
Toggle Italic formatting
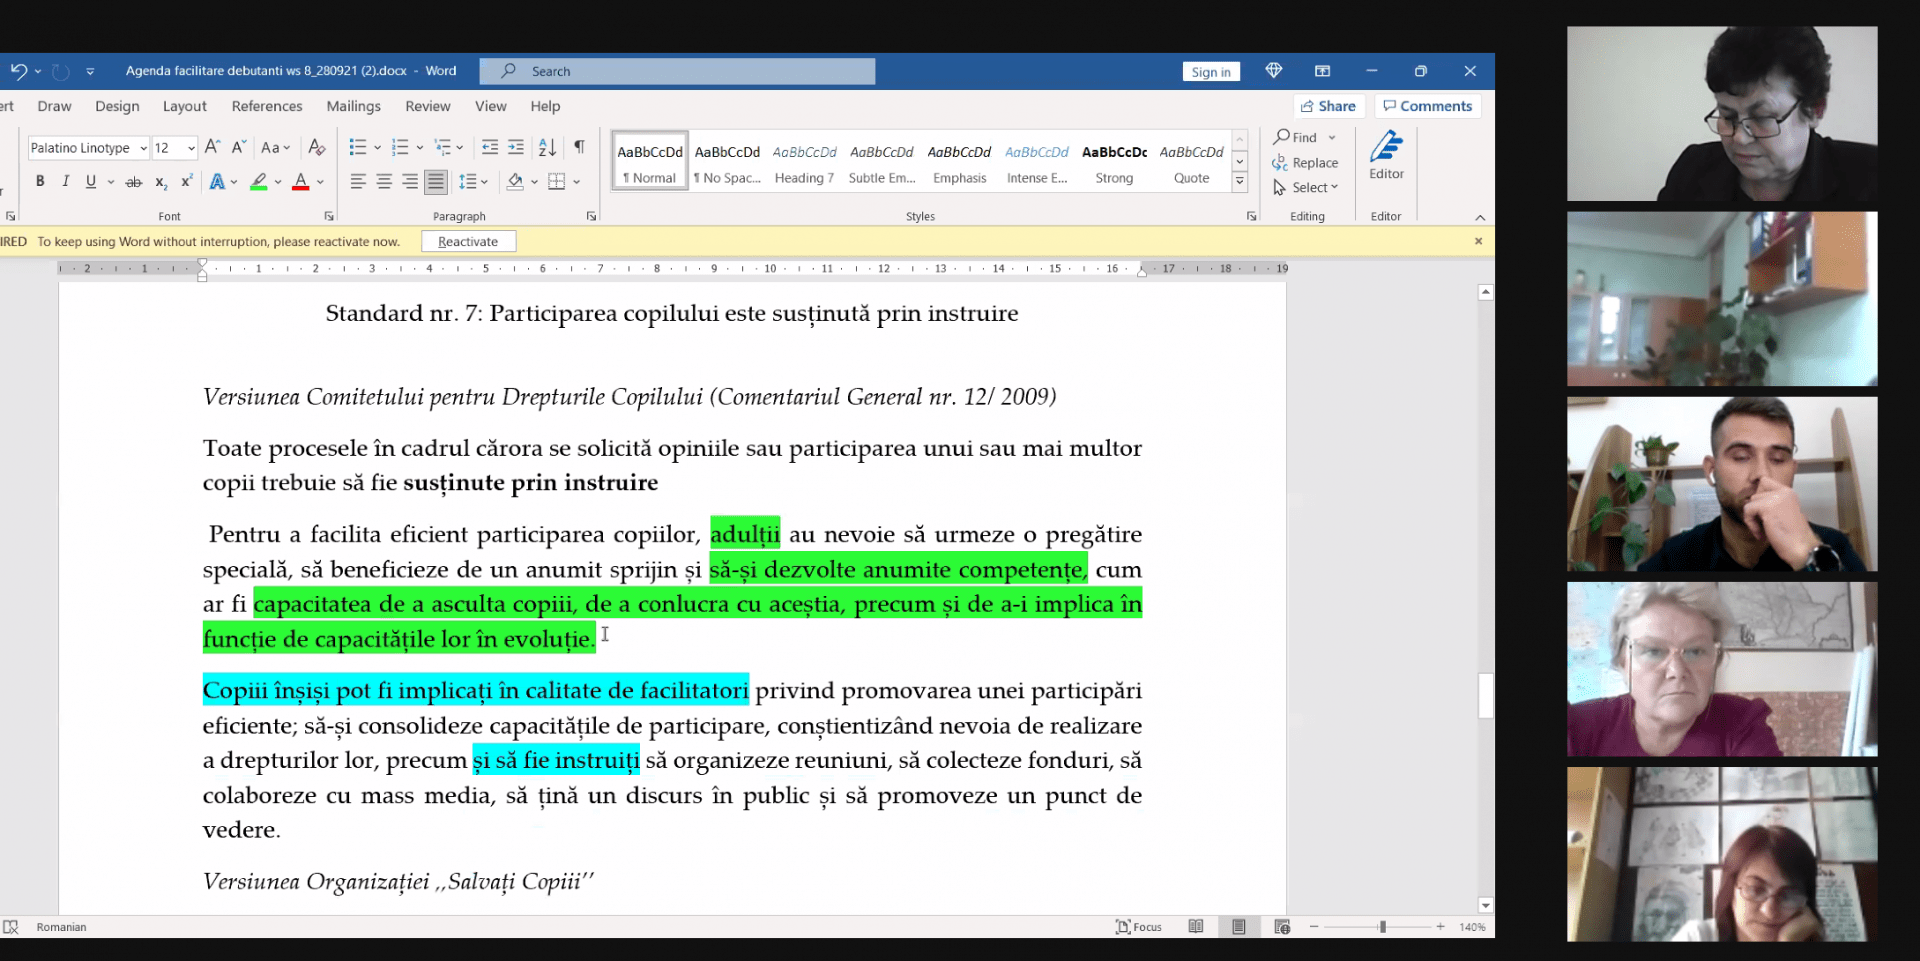(x=65, y=181)
